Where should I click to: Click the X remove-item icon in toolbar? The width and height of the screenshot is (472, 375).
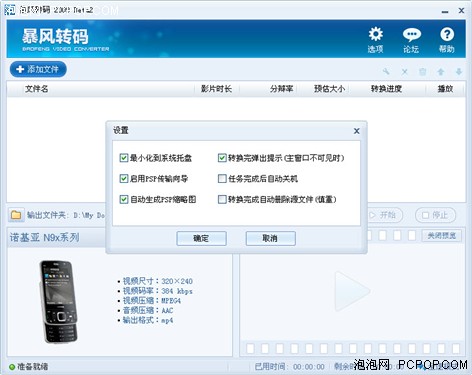click(404, 72)
